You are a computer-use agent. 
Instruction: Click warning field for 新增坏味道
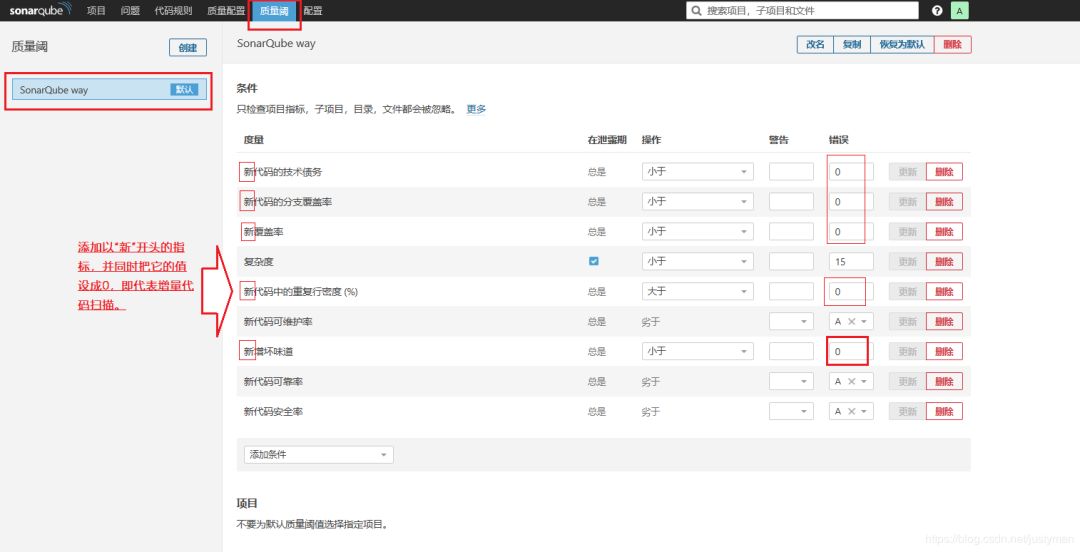point(791,351)
